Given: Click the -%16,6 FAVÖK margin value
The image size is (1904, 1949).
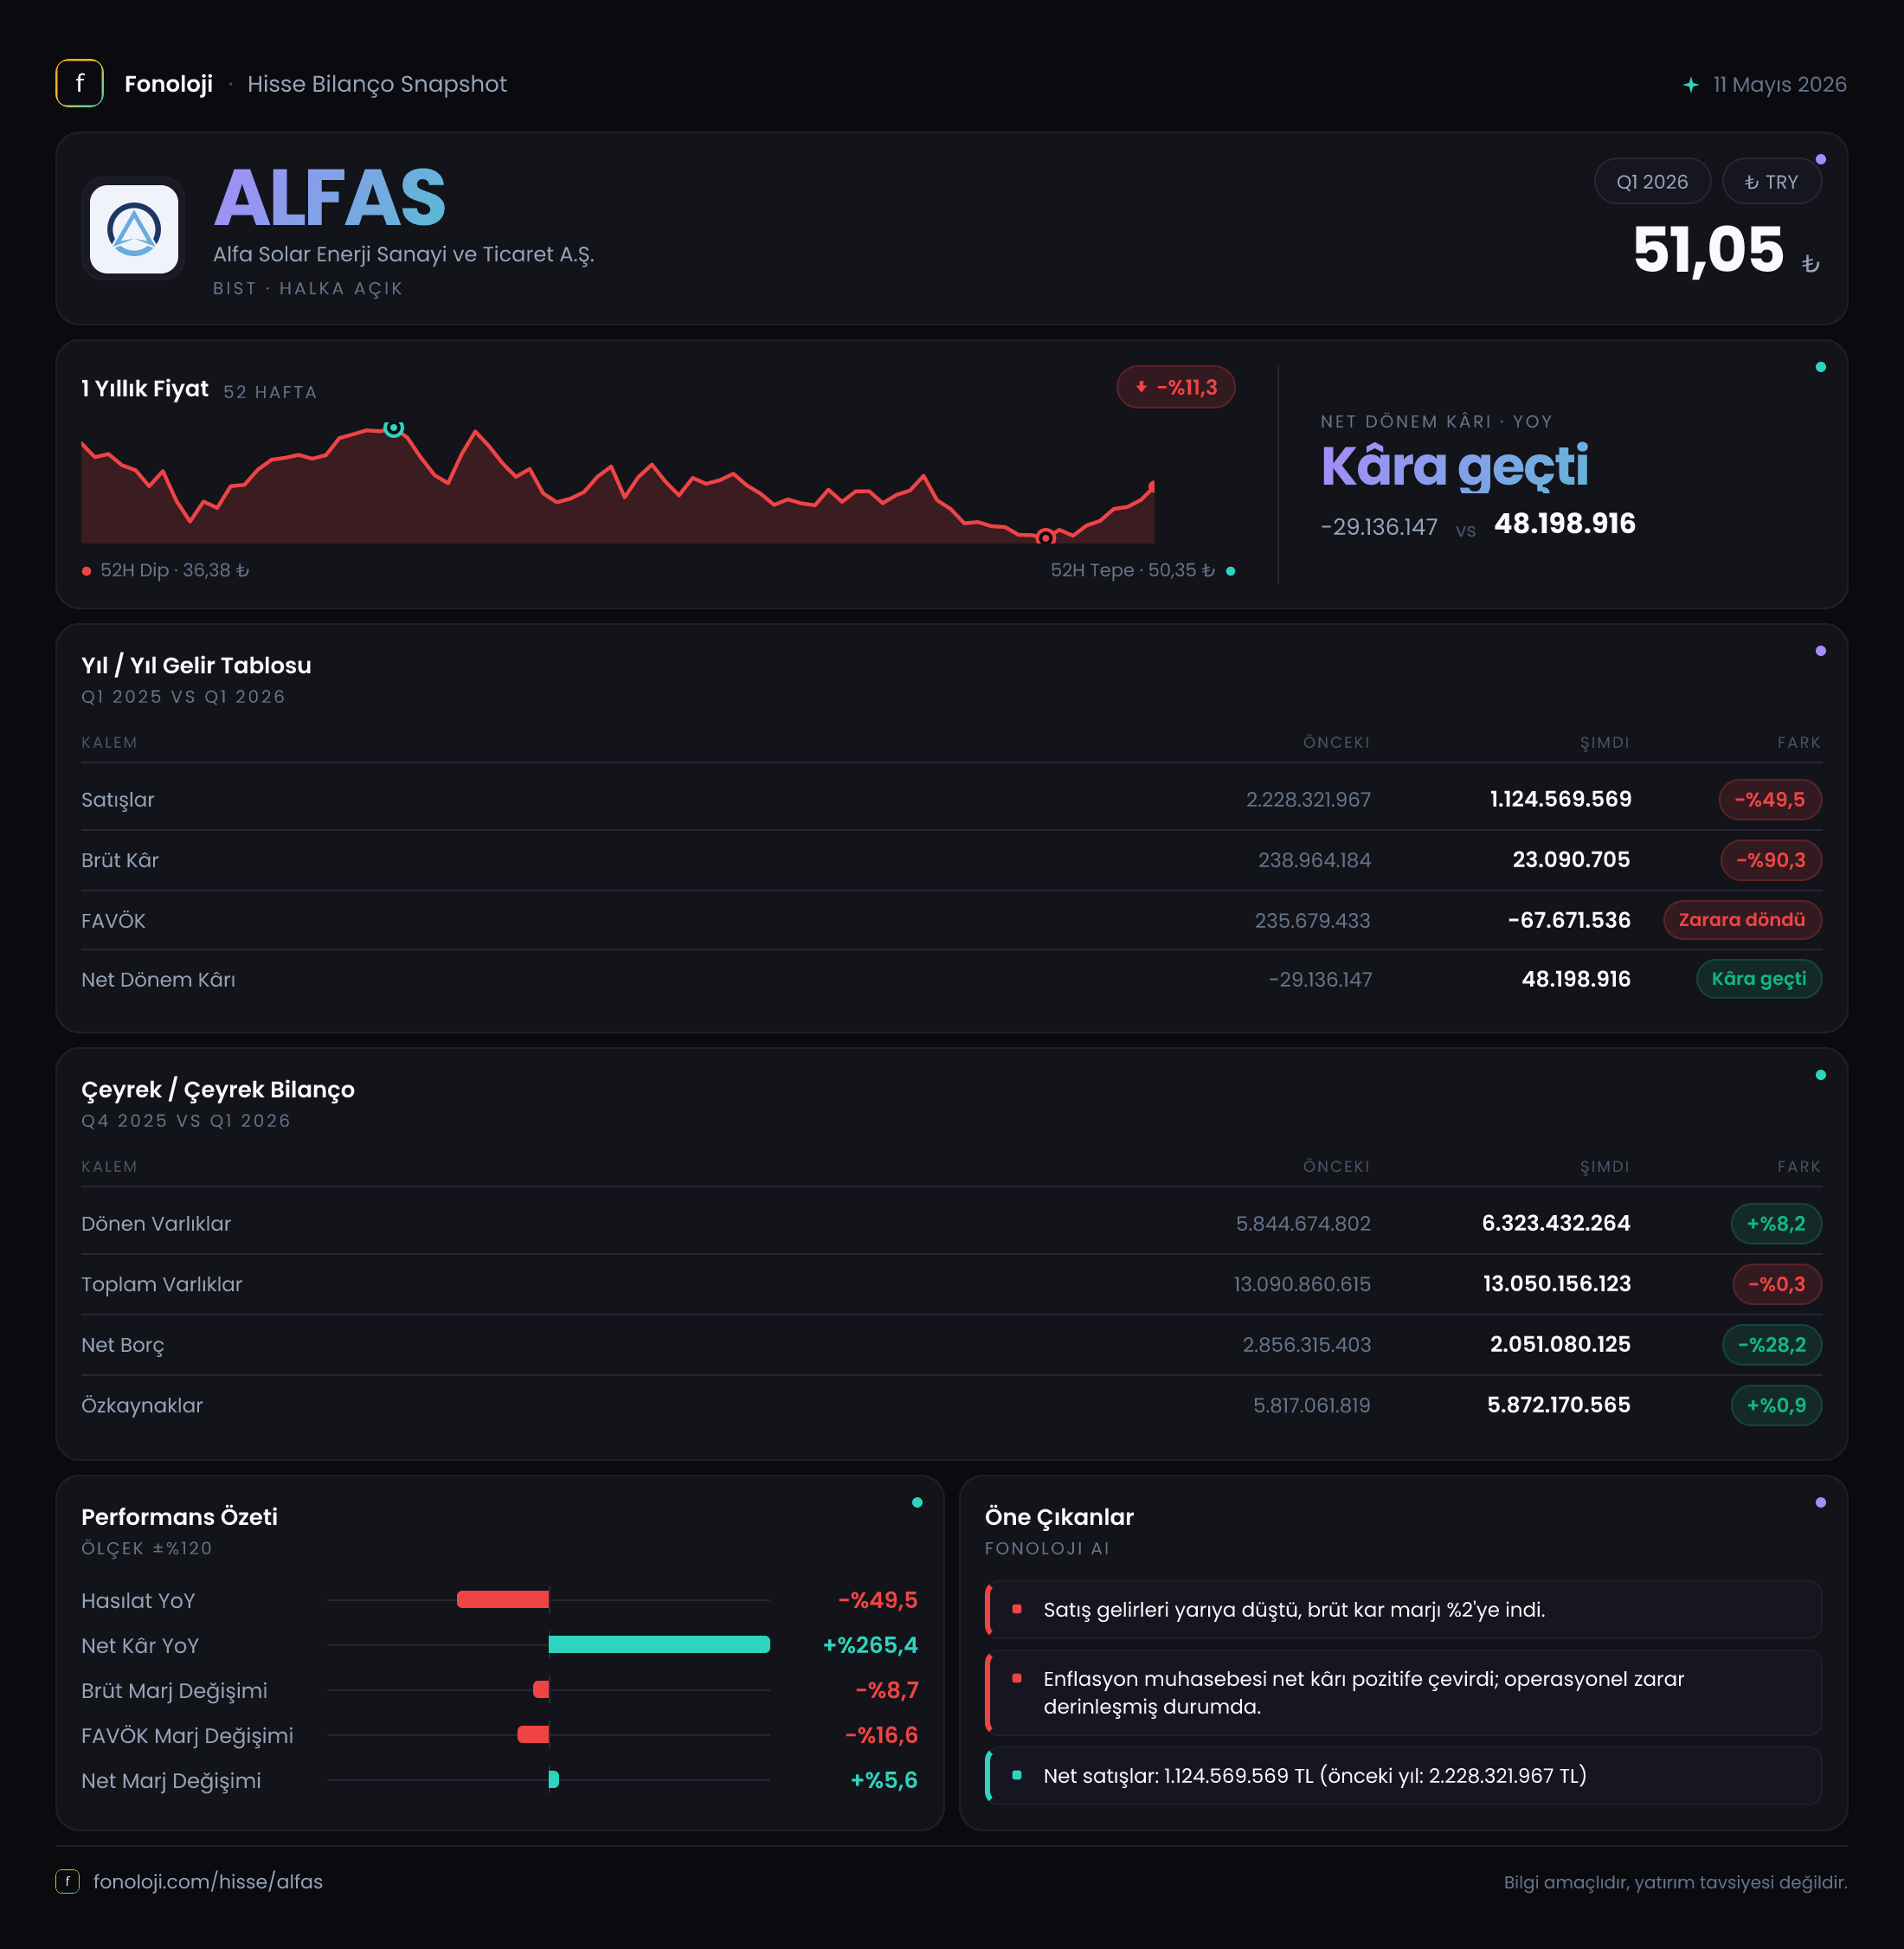Looking at the screenshot, I should coord(881,1735).
